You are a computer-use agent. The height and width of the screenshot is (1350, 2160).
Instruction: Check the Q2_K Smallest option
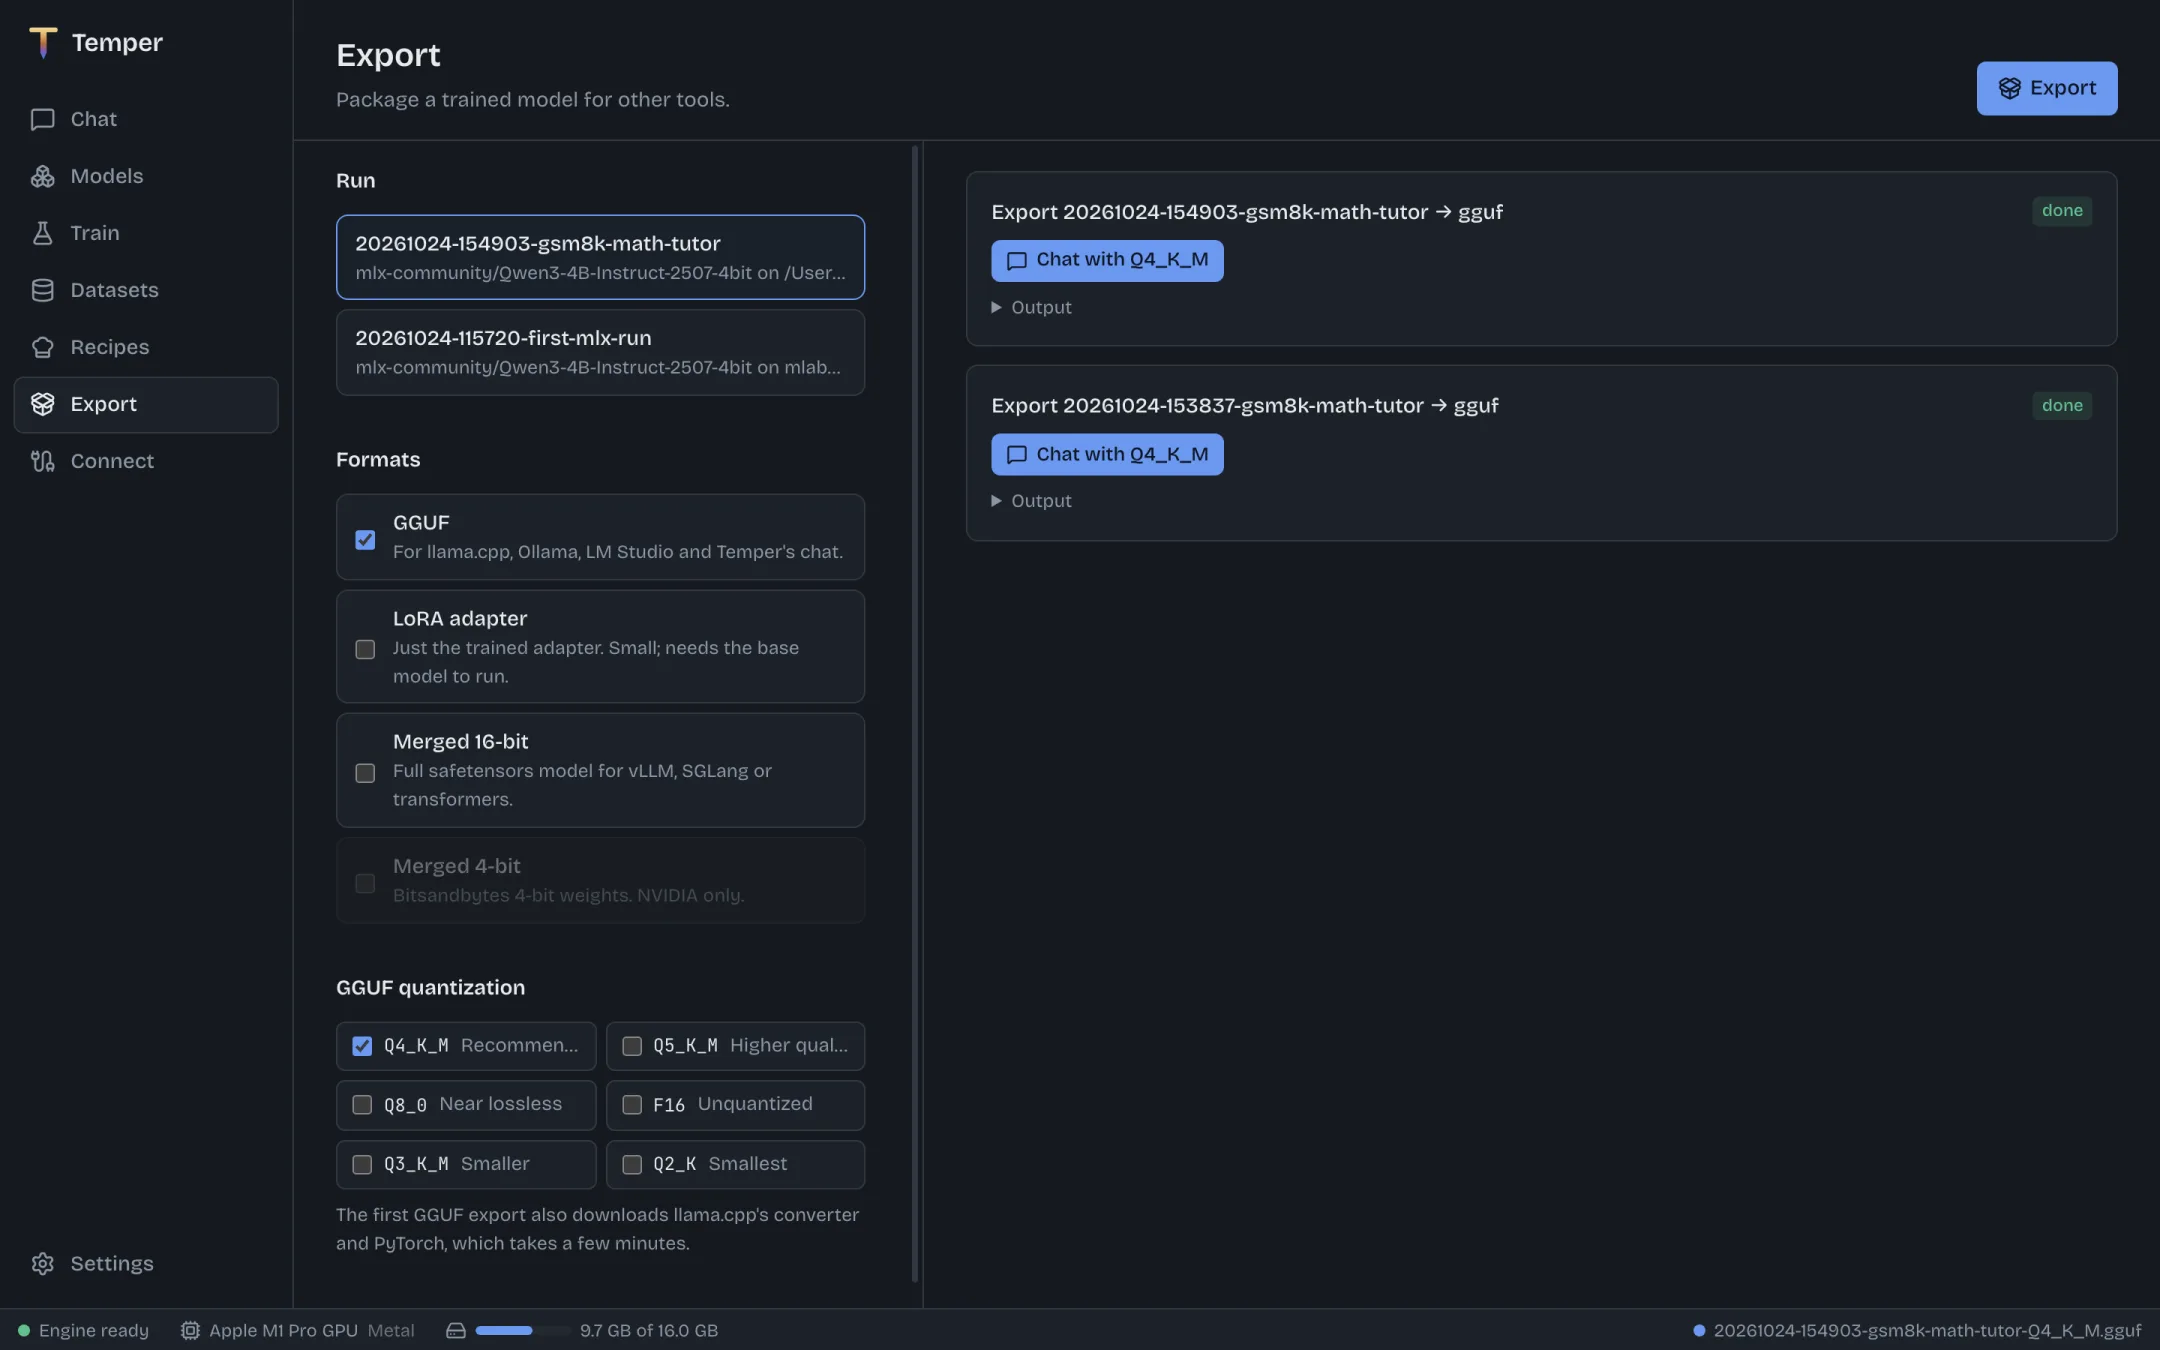point(632,1165)
